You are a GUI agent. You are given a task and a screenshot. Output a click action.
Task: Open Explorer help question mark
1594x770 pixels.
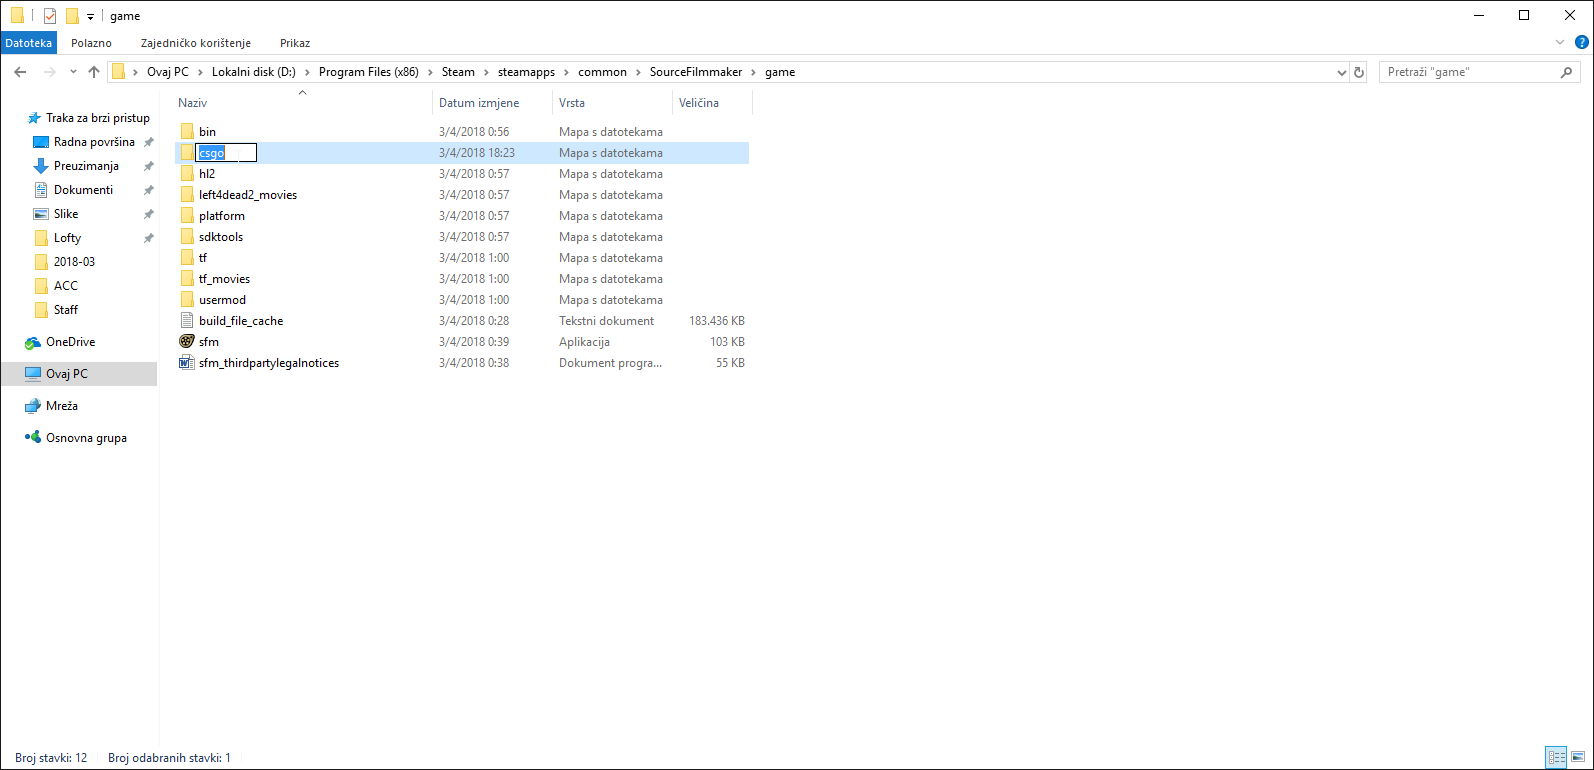1582,43
